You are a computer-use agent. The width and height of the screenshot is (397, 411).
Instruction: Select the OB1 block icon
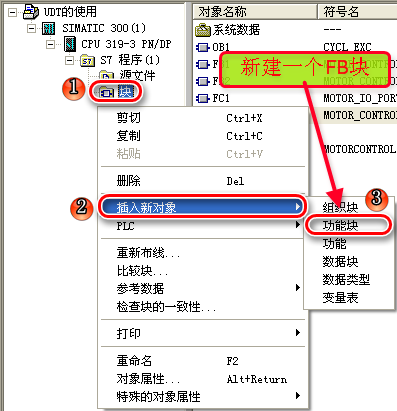[203, 48]
